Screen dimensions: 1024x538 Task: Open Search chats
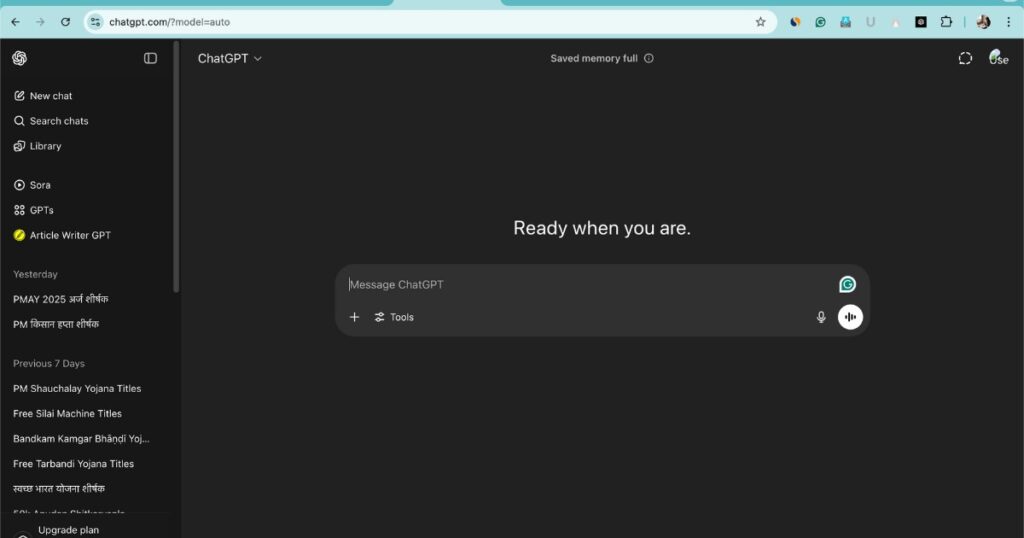[x=51, y=121]
